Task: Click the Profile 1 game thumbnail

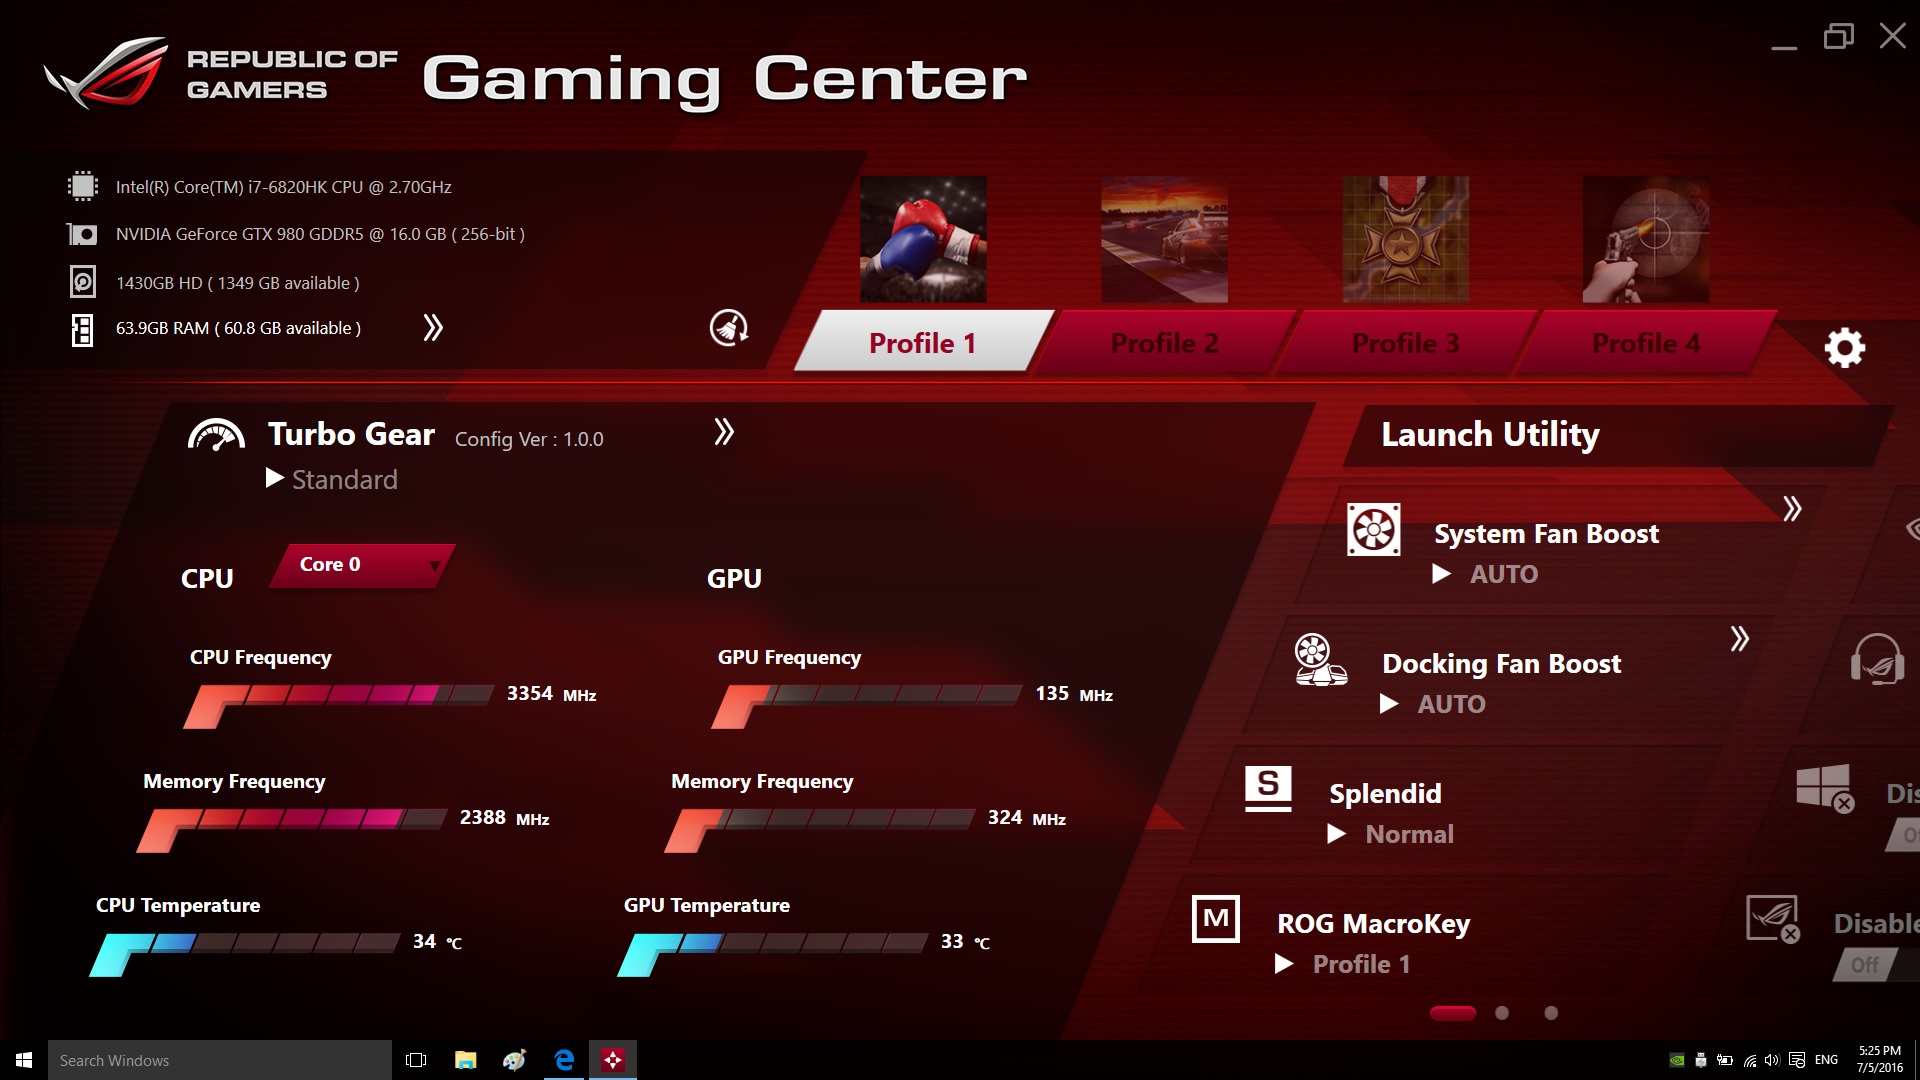Action: [923, 237]
